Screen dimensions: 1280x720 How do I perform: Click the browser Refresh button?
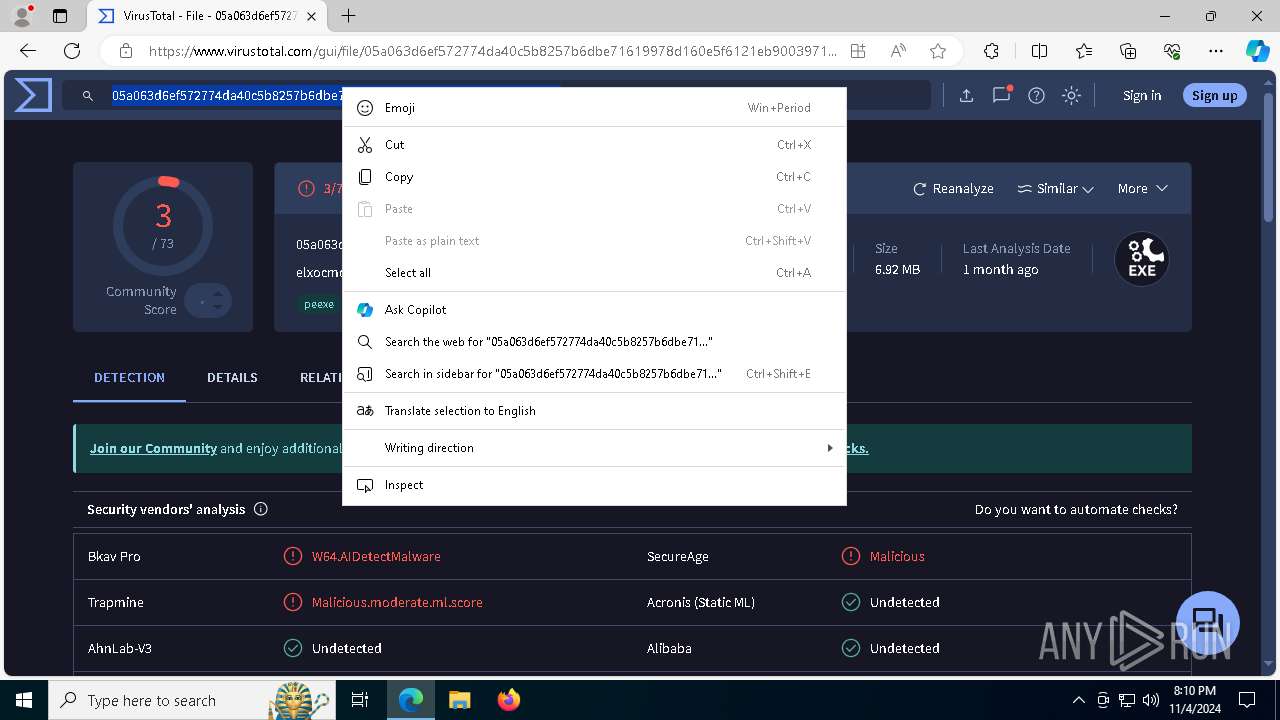click(72, 51)
